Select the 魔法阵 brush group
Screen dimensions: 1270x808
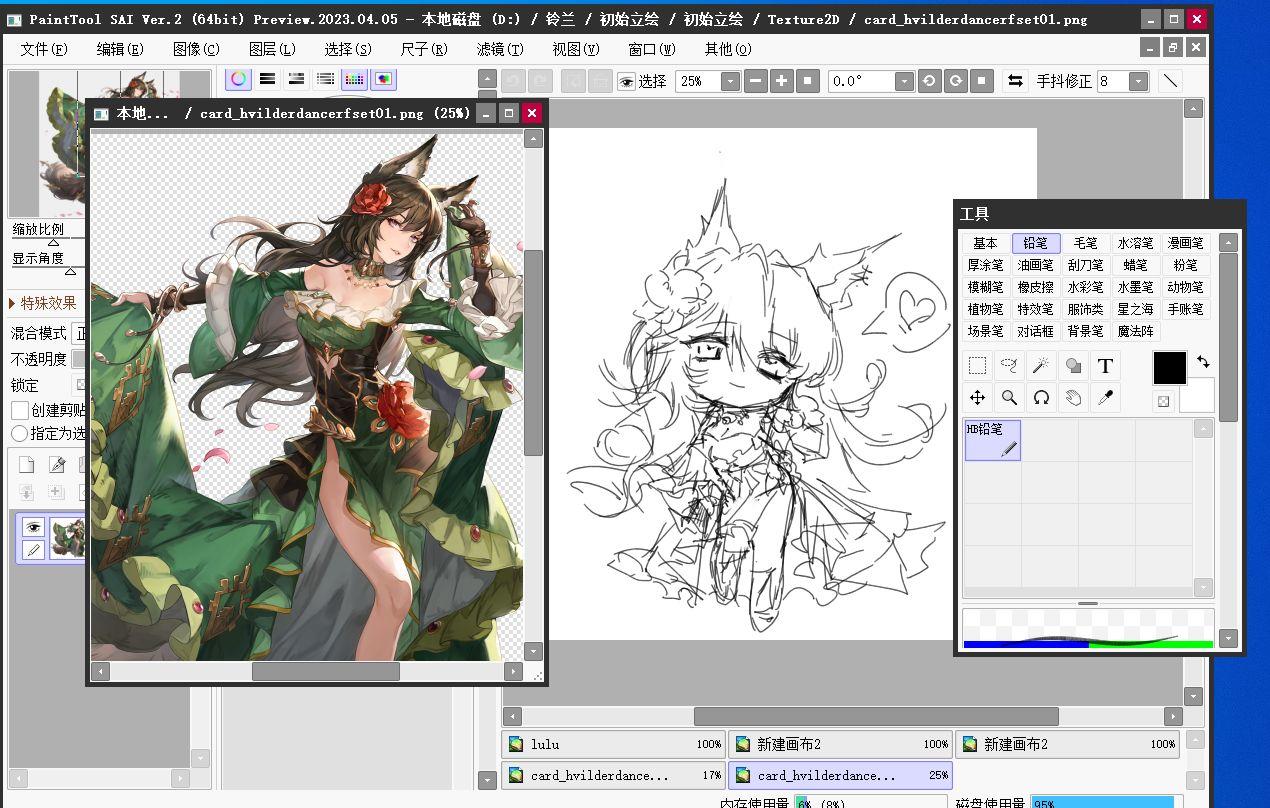[x=1135, y=331]
